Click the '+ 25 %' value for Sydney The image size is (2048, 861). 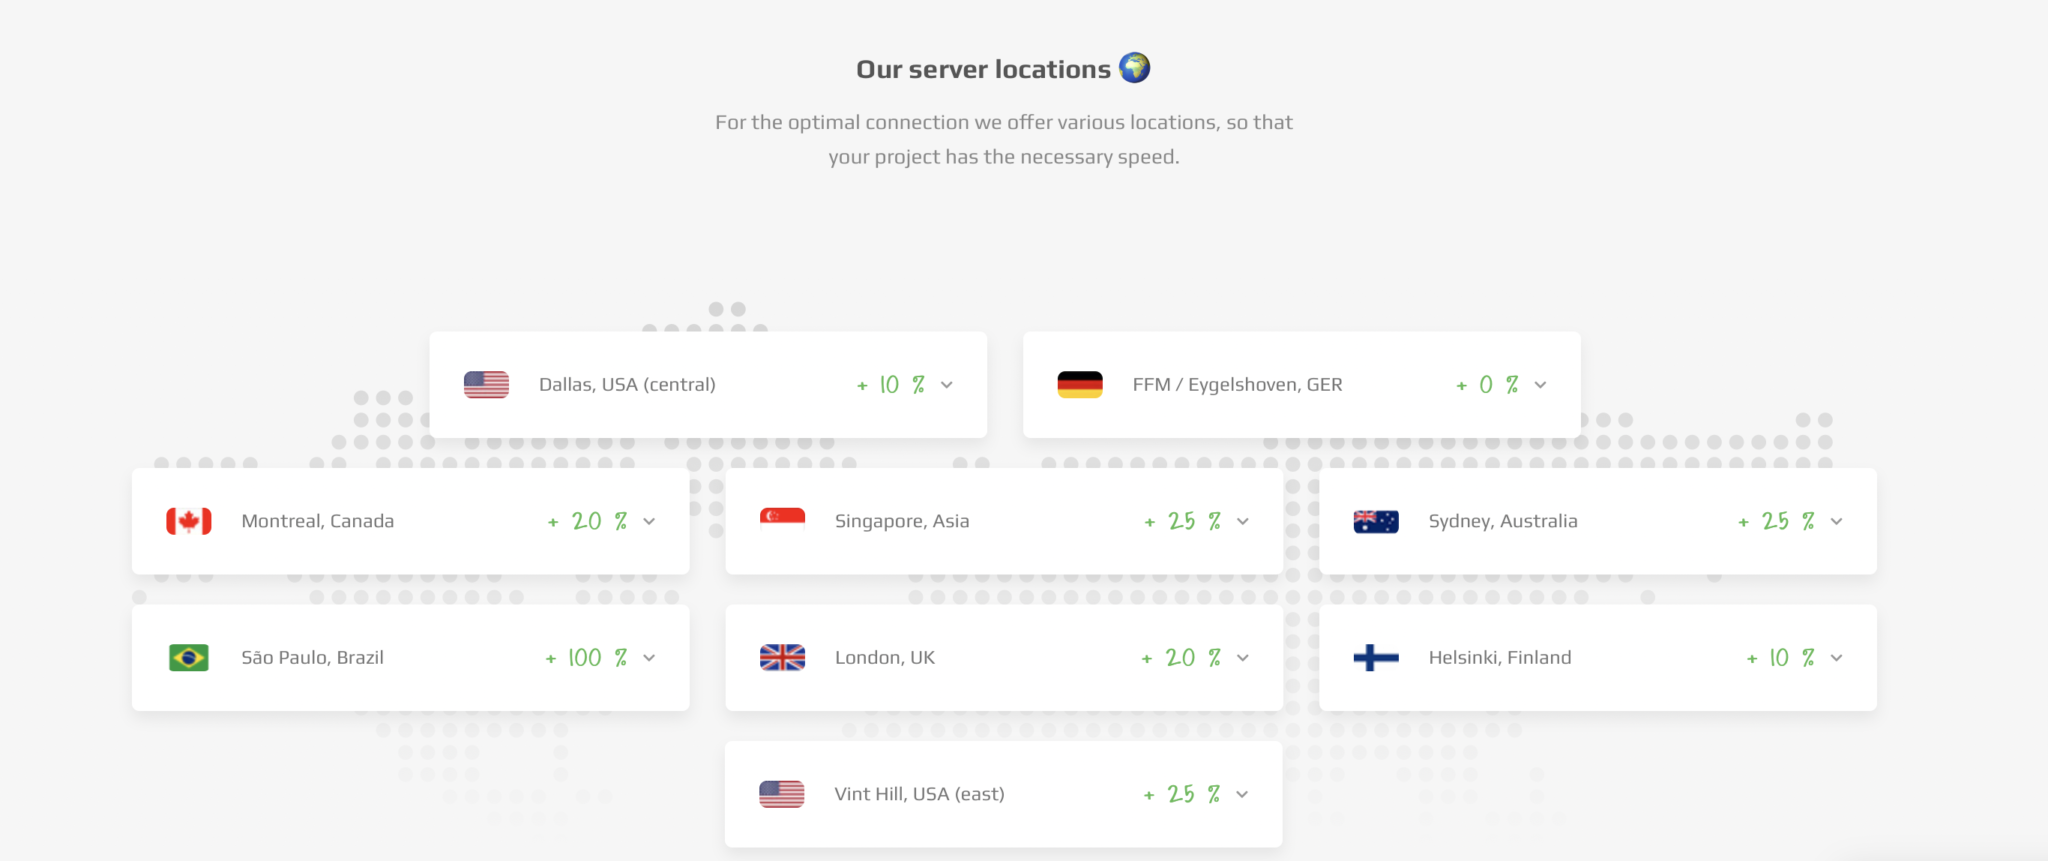pyautogui.click(x=1776, y=521)
